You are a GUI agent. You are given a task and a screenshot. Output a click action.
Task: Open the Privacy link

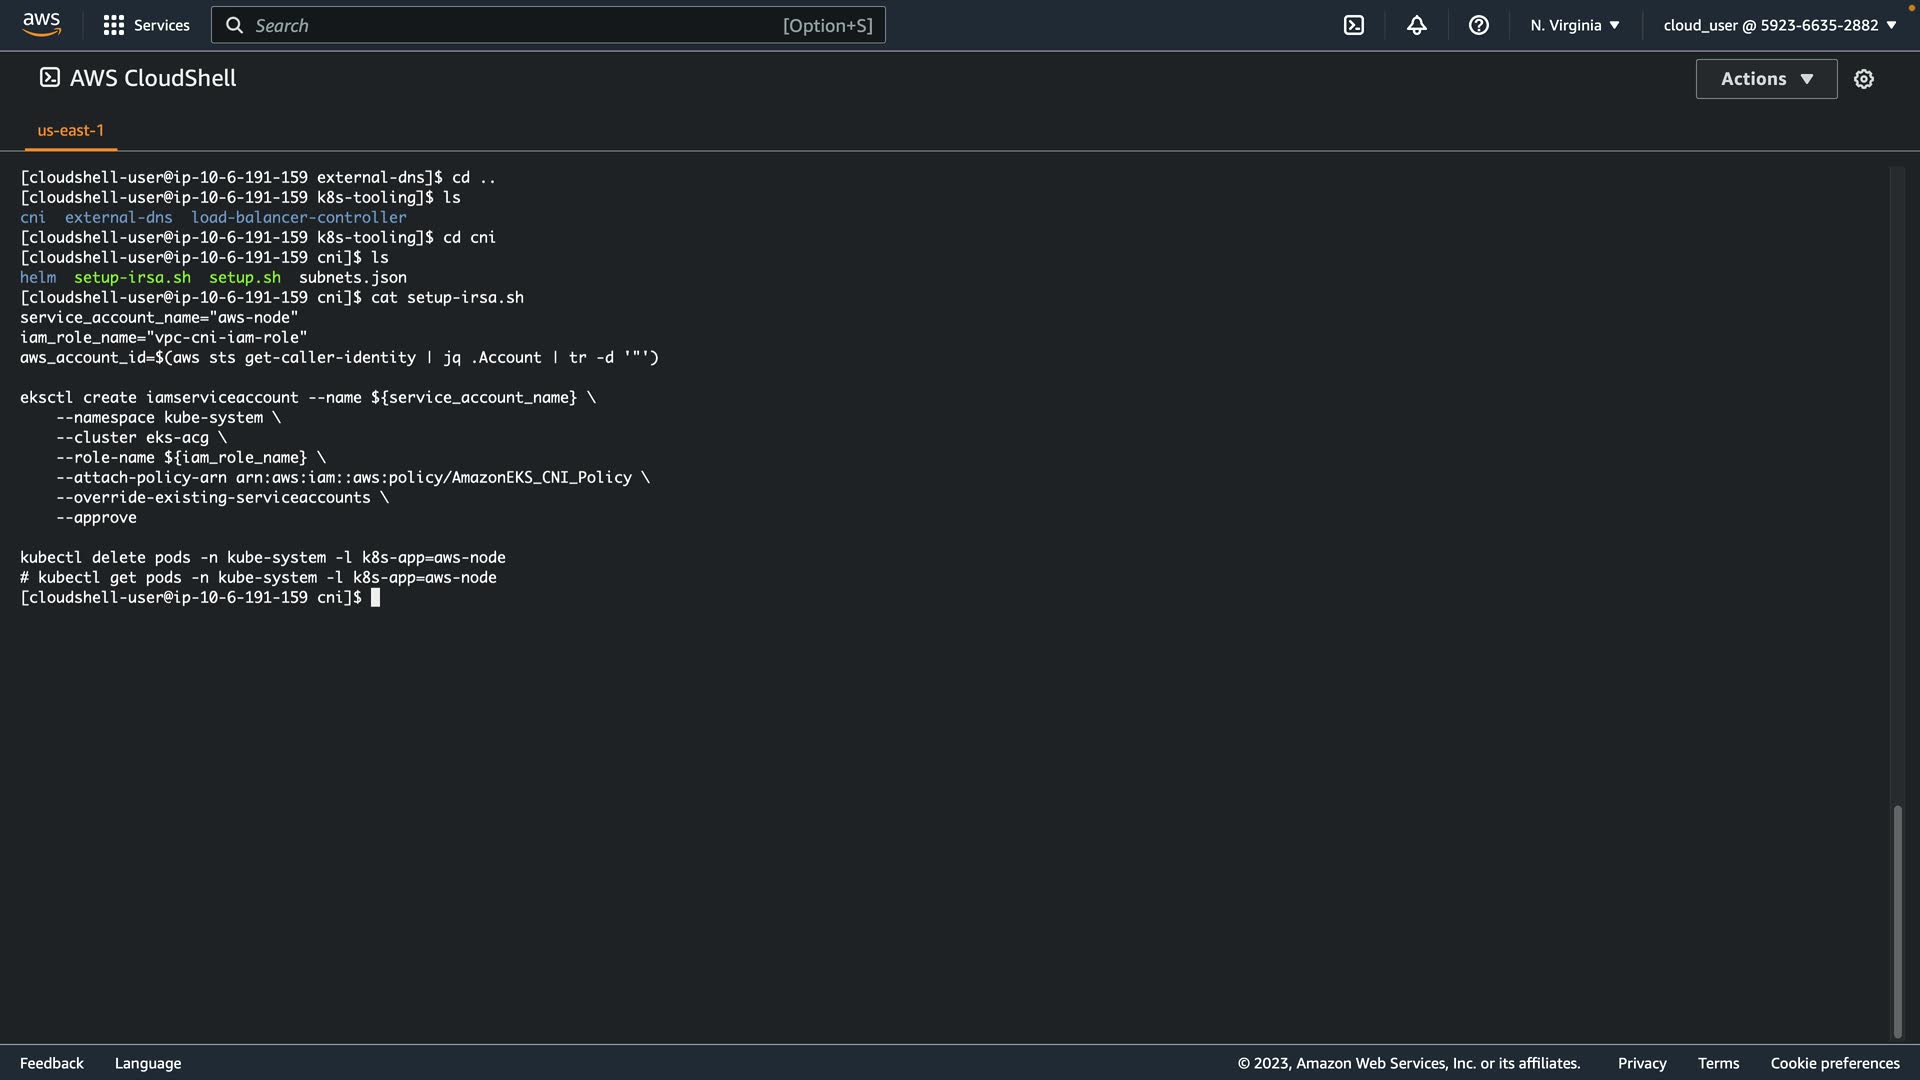tap(1641, 1063)
